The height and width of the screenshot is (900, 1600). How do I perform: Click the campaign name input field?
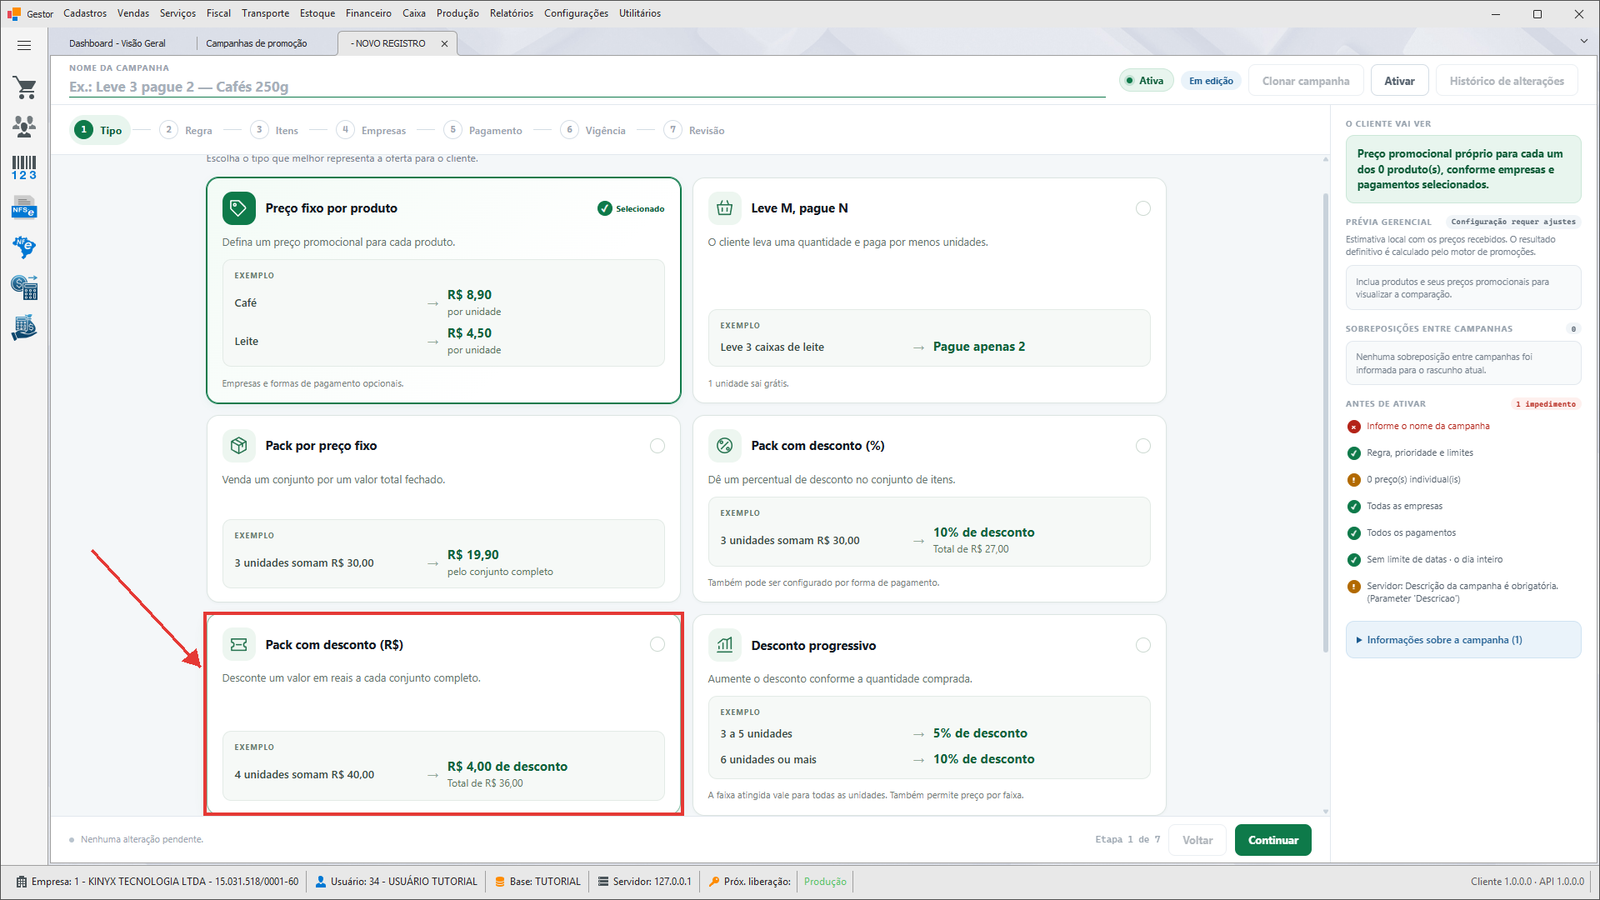[x=587, y=87]
